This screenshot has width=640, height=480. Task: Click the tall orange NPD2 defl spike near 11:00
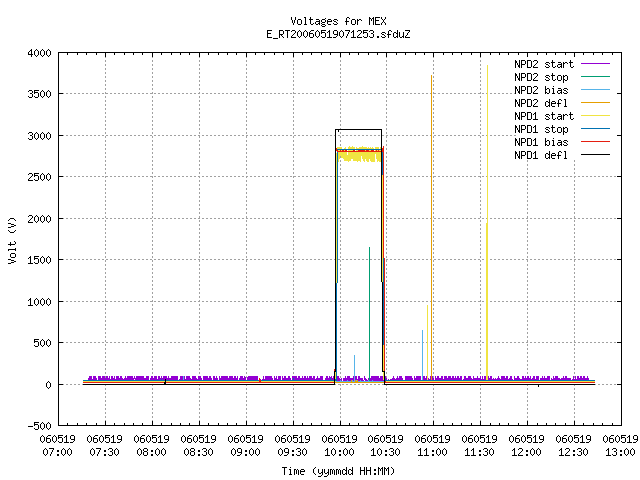pyautogui.click(x=431, y=227)
